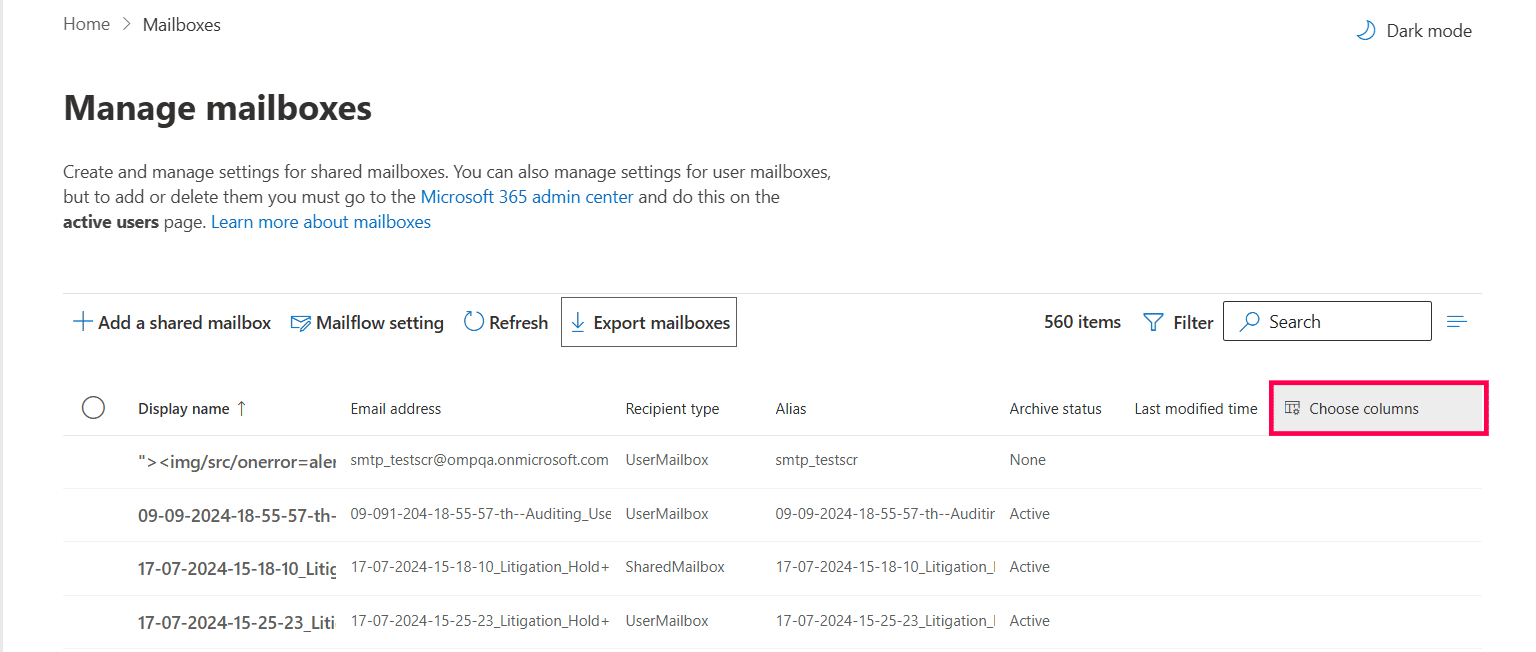
Task: Click the Last modified time column header
Action: pos(1196,409)
